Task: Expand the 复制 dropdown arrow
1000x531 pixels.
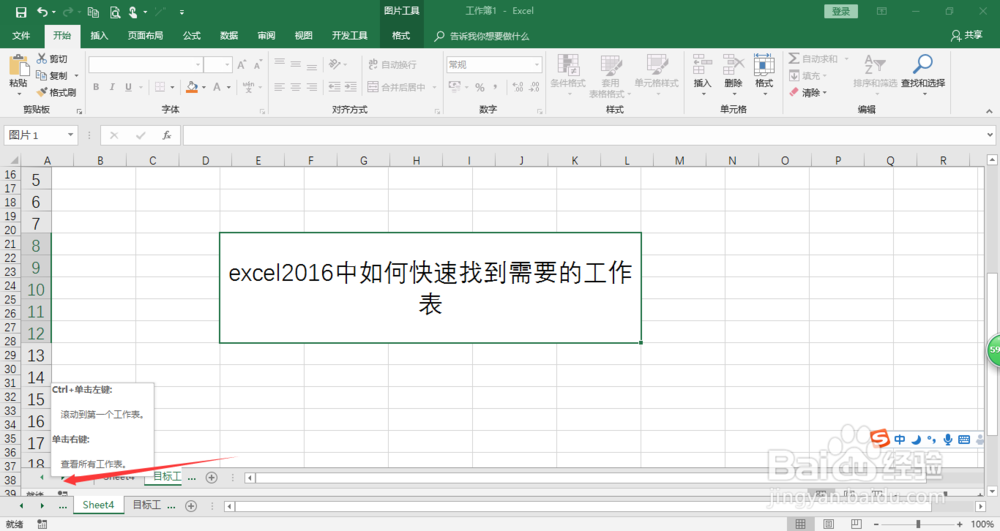Action: click(x=77, y=76)
